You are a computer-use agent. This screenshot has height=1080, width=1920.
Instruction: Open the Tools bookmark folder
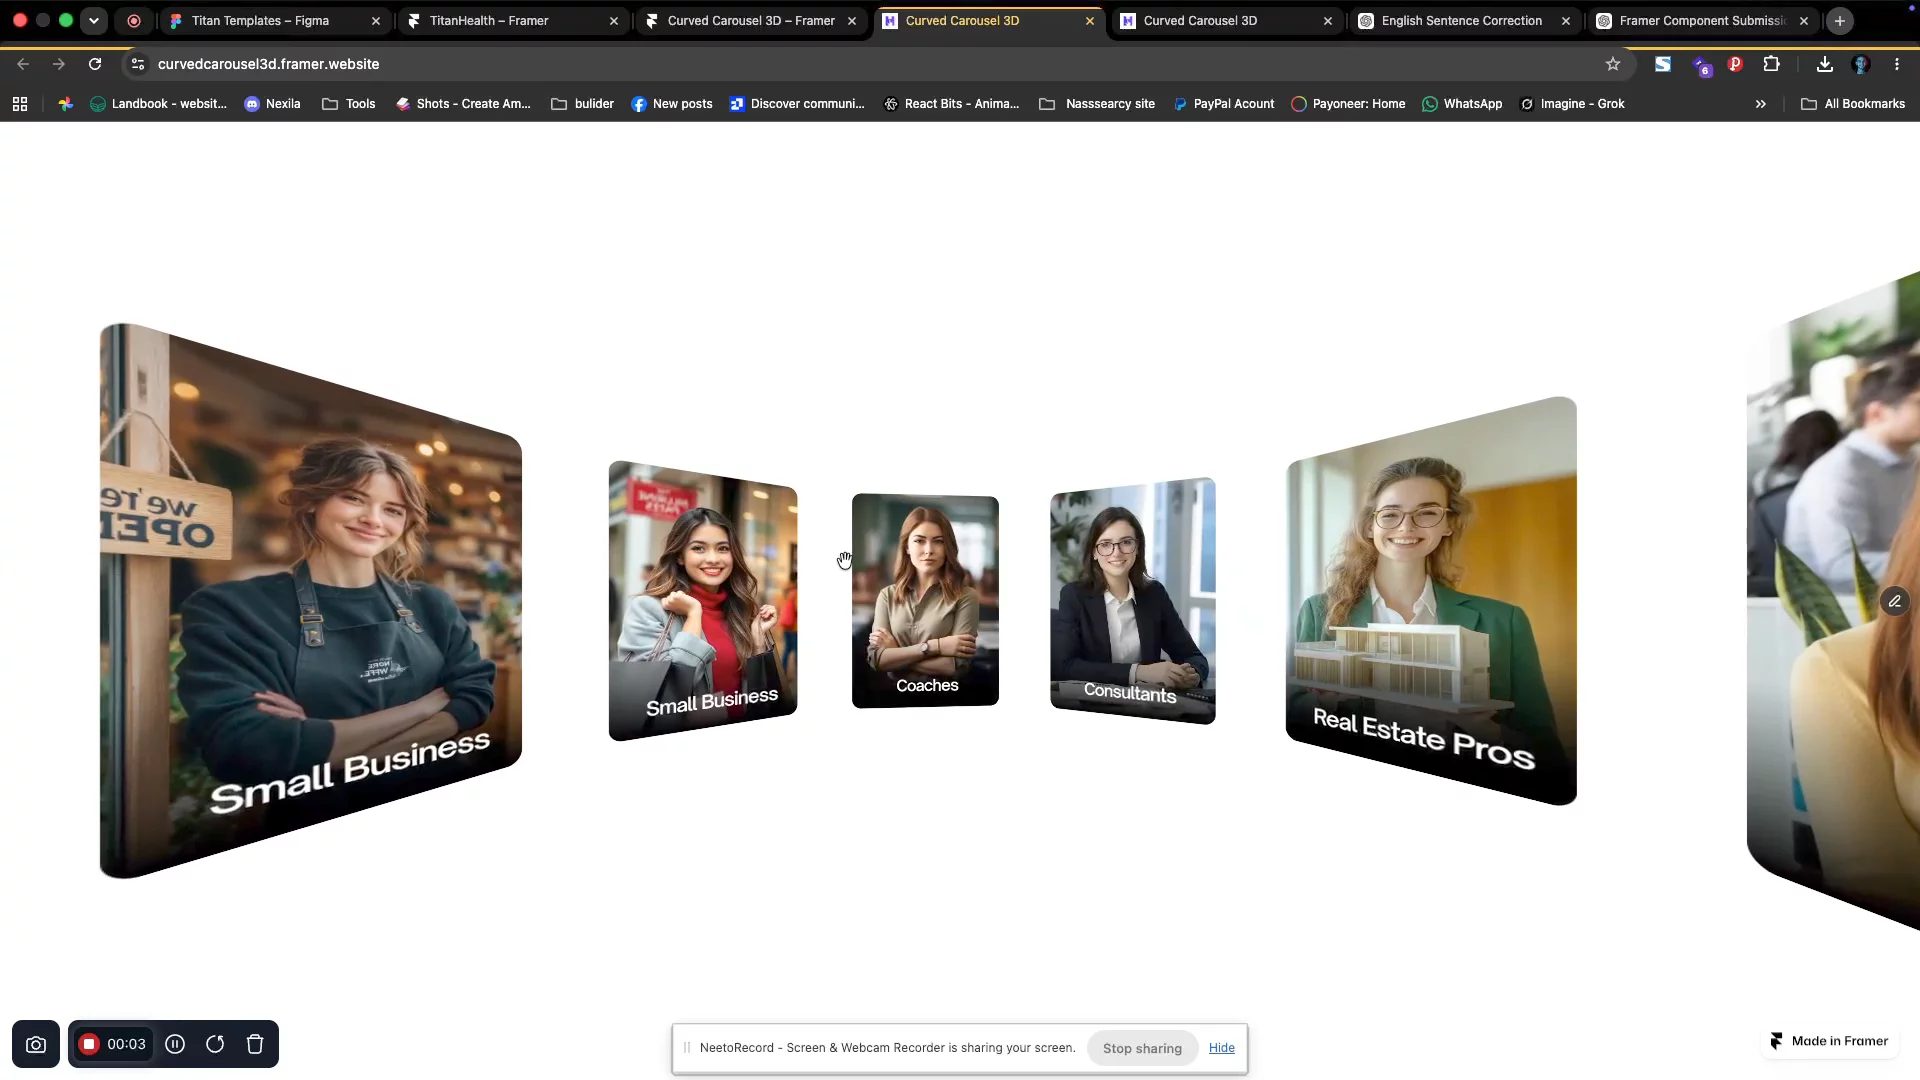pyautogui.click(x=349, y=104)
